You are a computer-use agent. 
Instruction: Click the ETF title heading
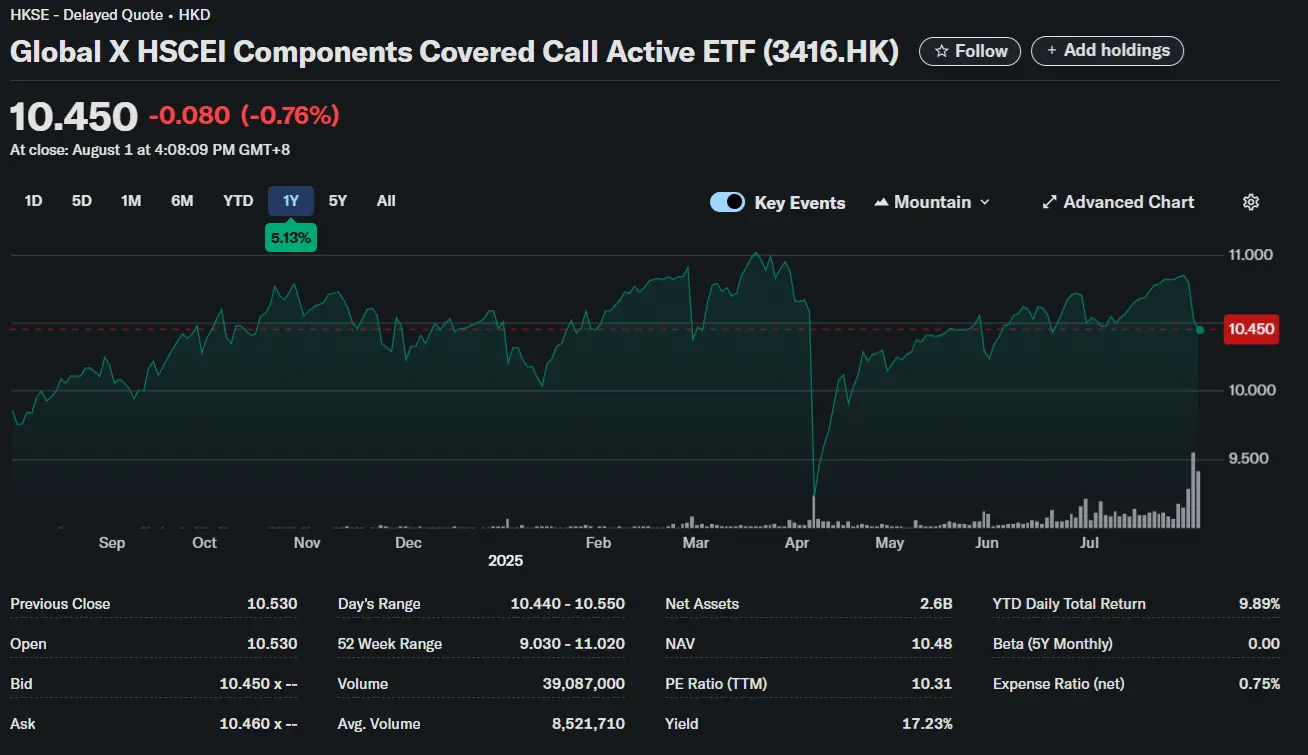point(454,52)
